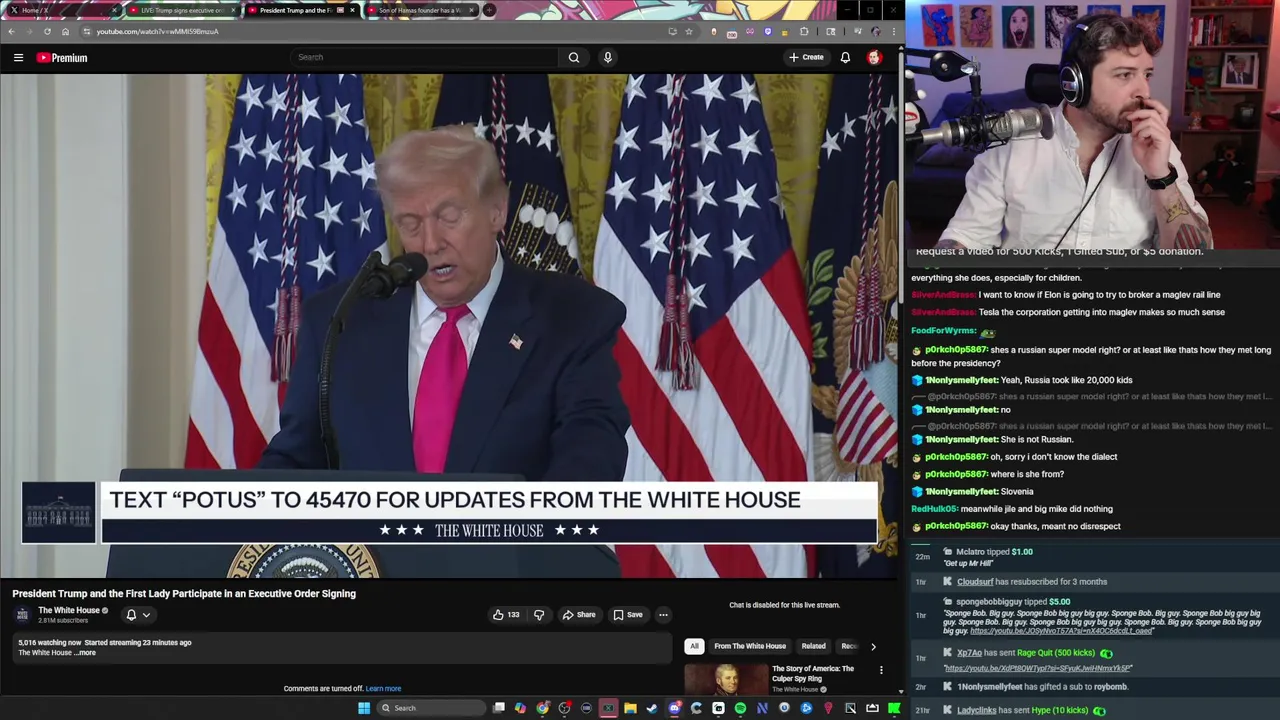The width and height of the screenshot is (1280, 720).
Task: Open browser home page button
Action: (65, 31)
